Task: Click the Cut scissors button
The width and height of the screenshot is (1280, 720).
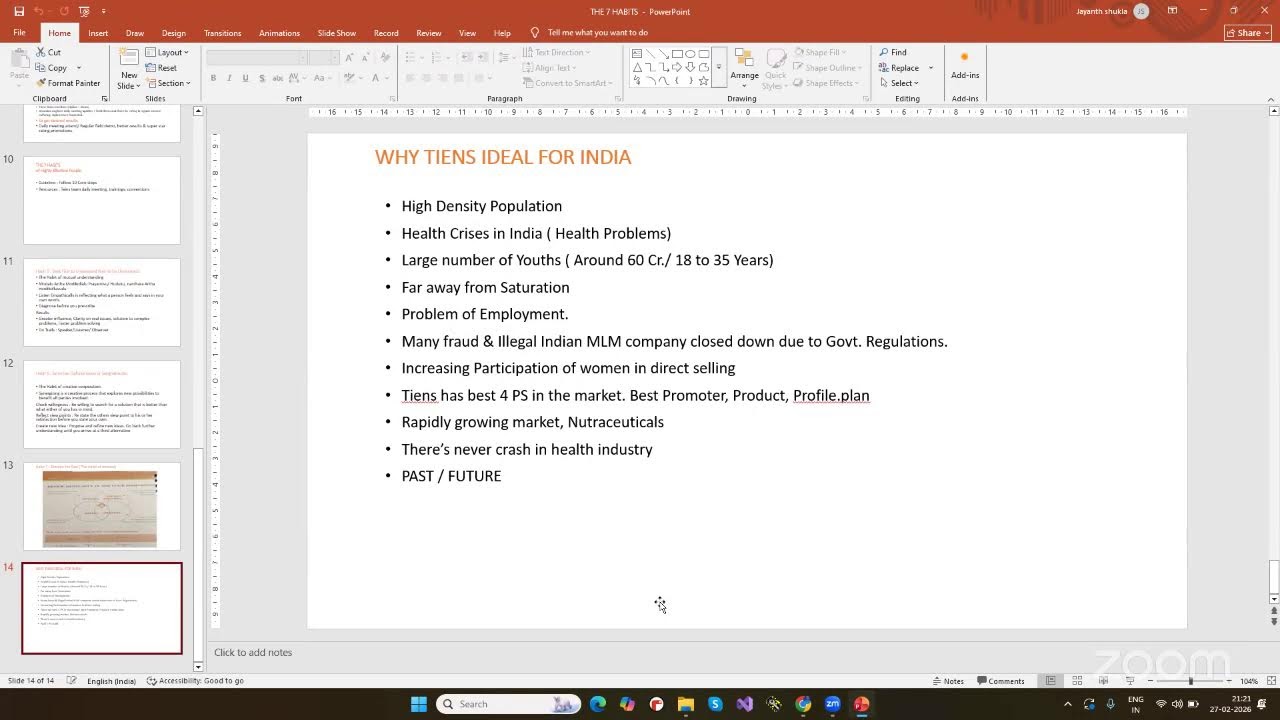Action: (x=49, y=52)
